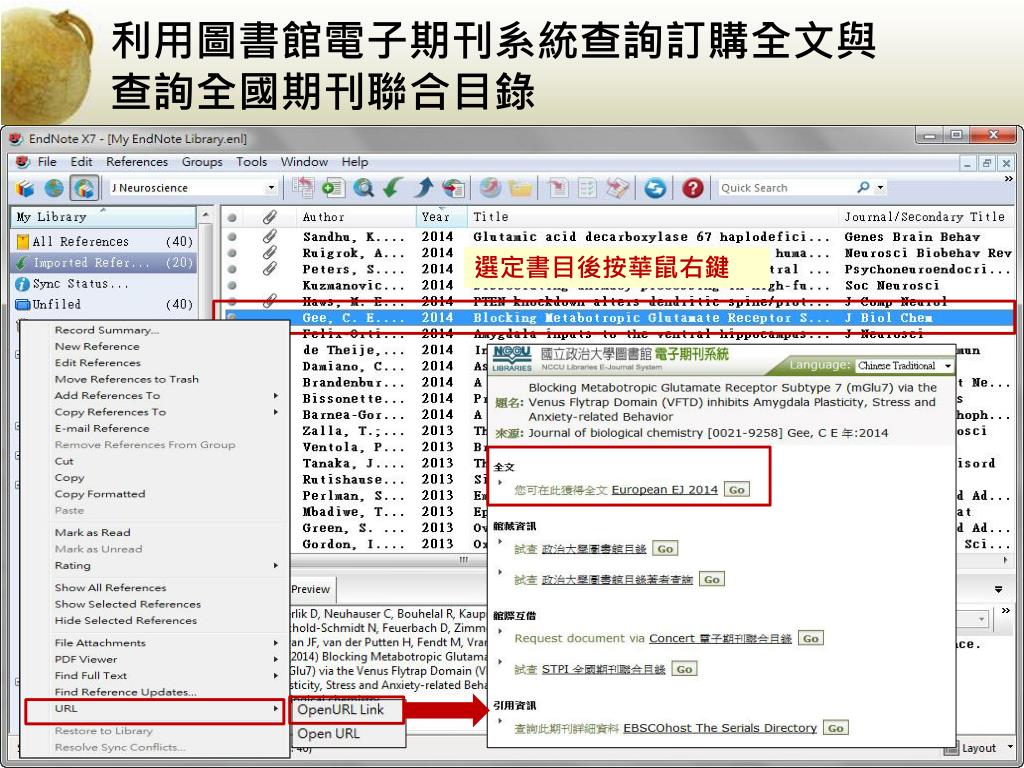This screenshot has height=768, width=1024.
Task: Open EndNote Help red question icon
Action: pos(692,188)
